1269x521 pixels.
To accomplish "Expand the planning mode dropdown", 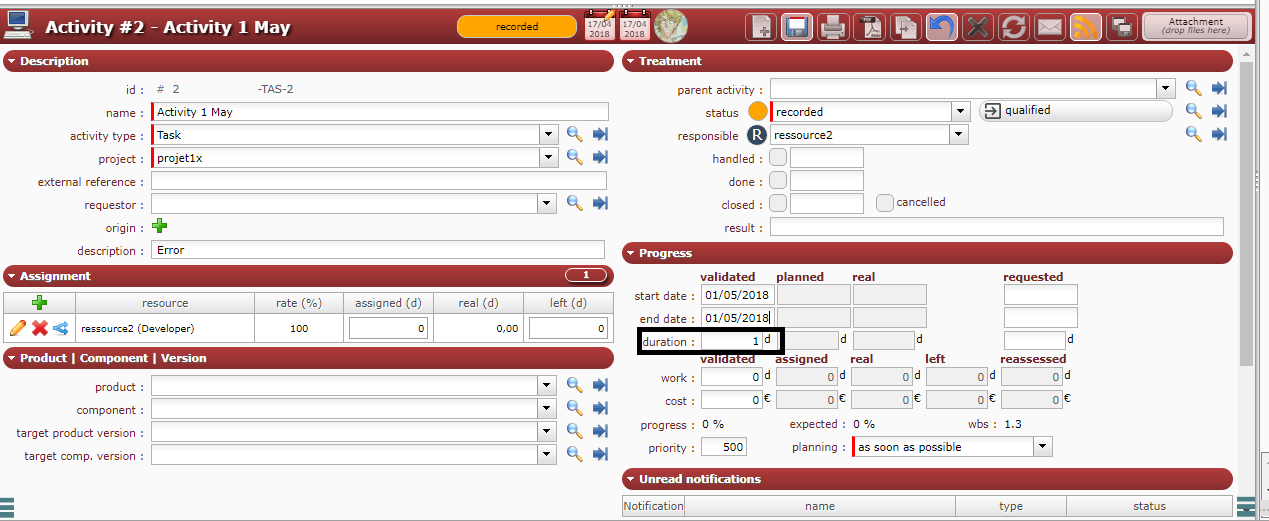I will coord(1043,447).
